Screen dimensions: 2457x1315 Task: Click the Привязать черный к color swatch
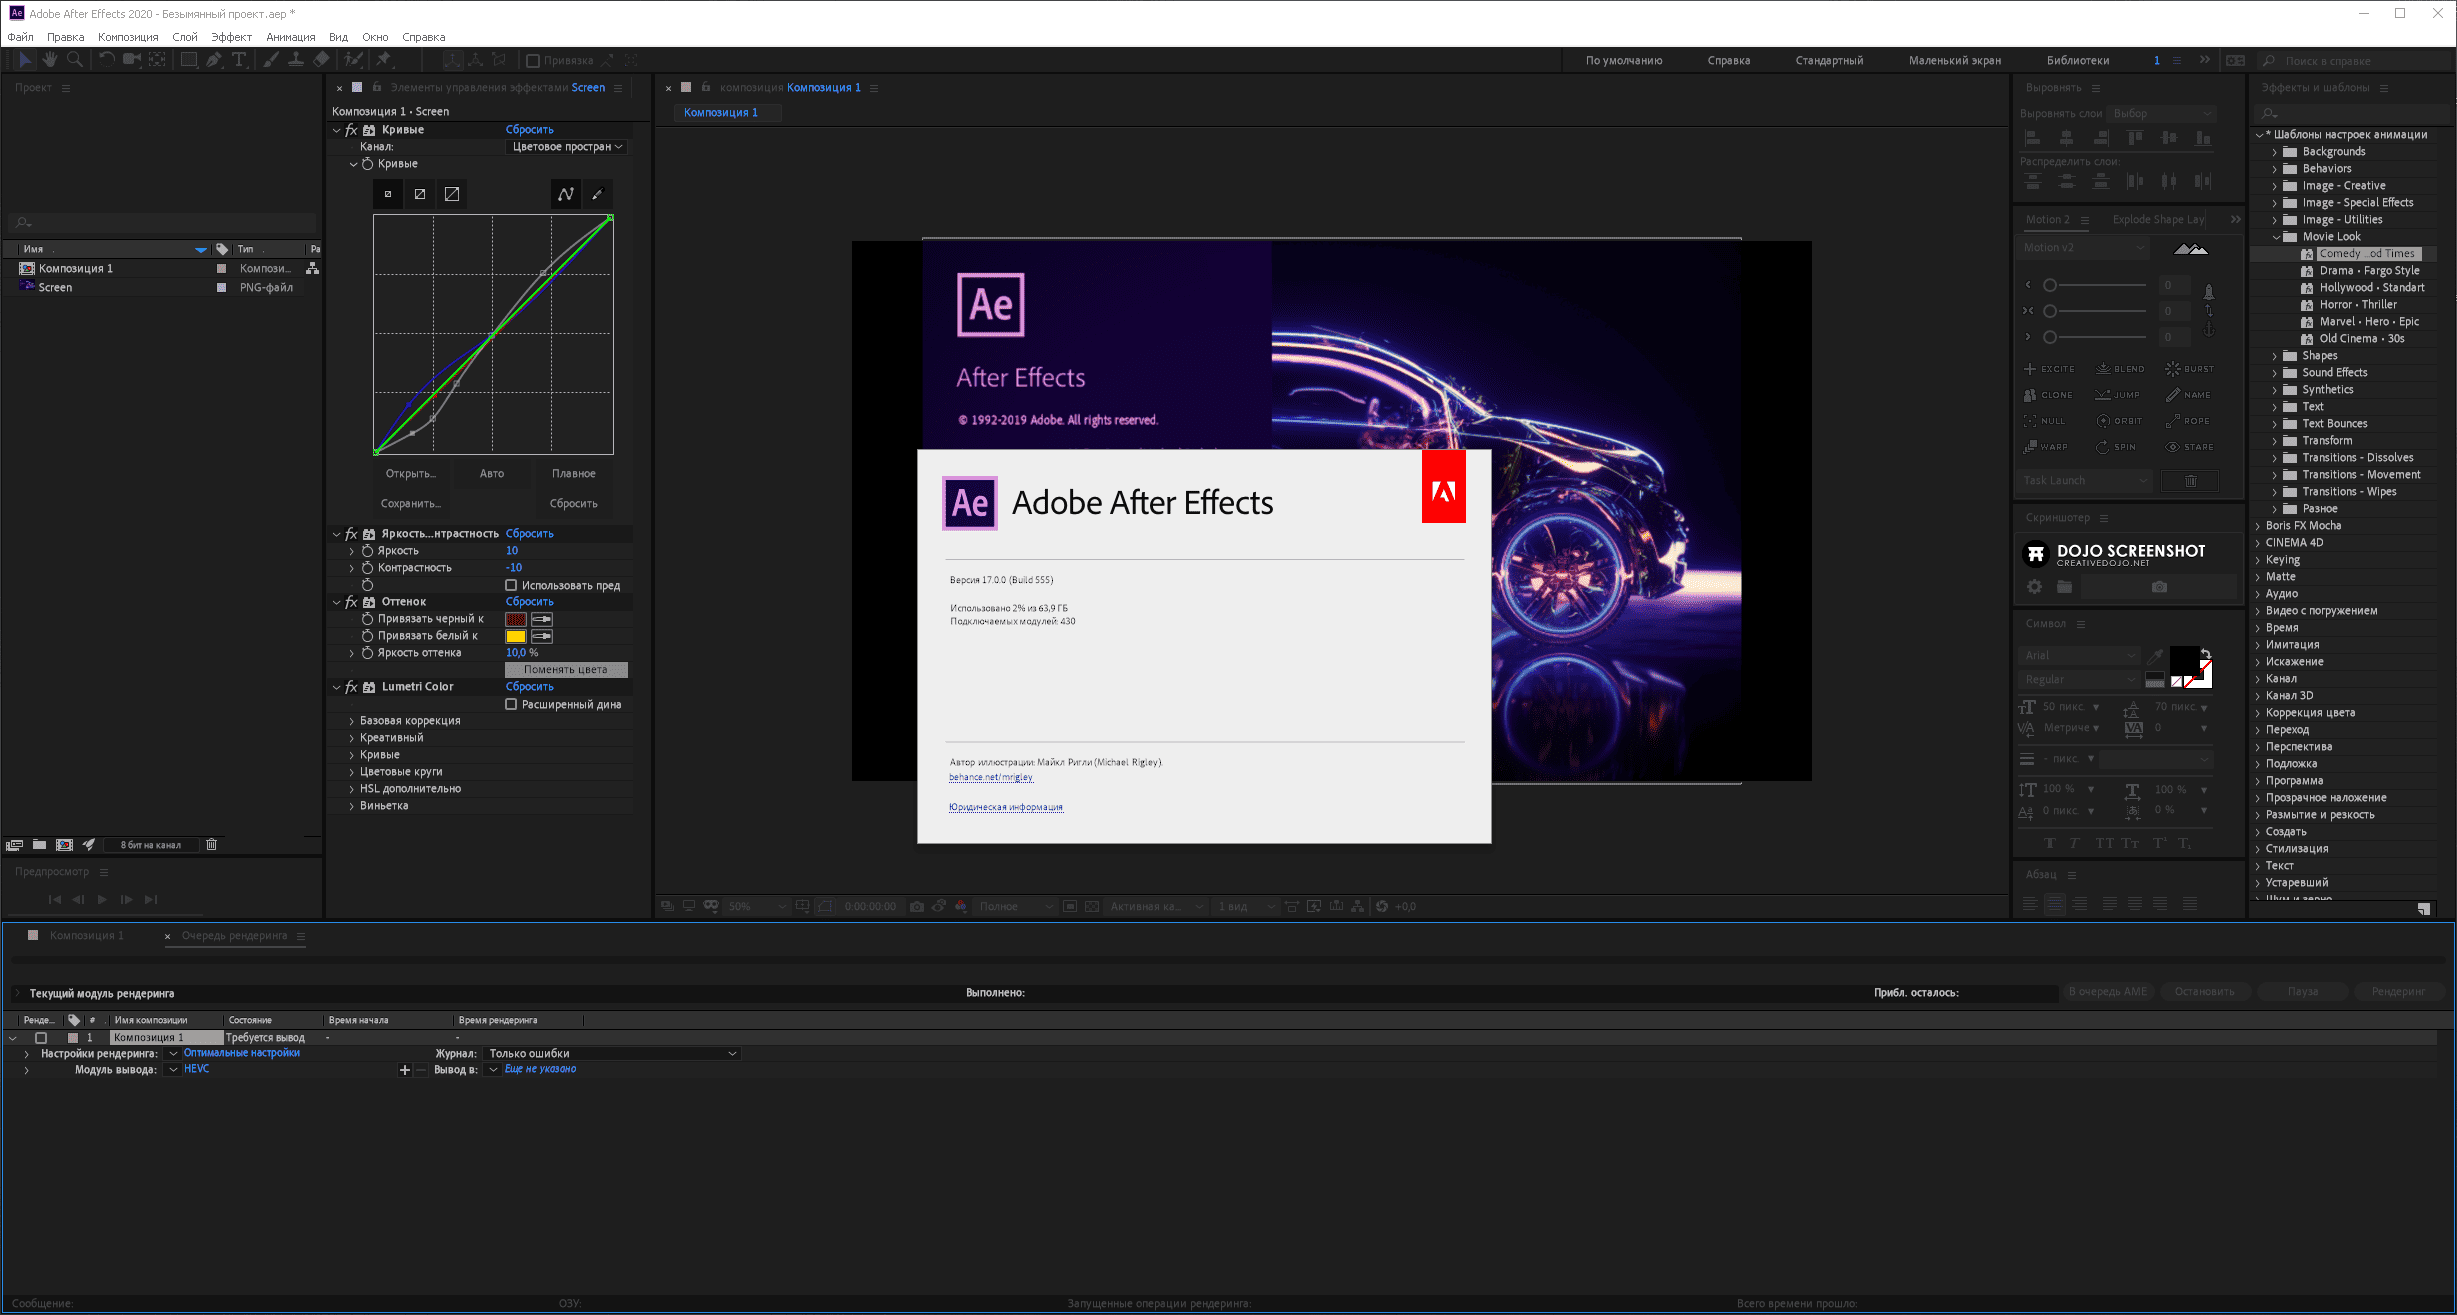[x=516, y=619]
